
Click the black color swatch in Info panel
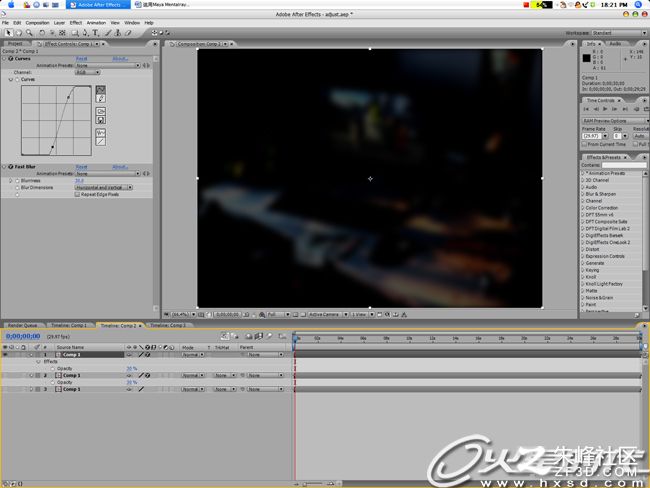click(587, 58)
